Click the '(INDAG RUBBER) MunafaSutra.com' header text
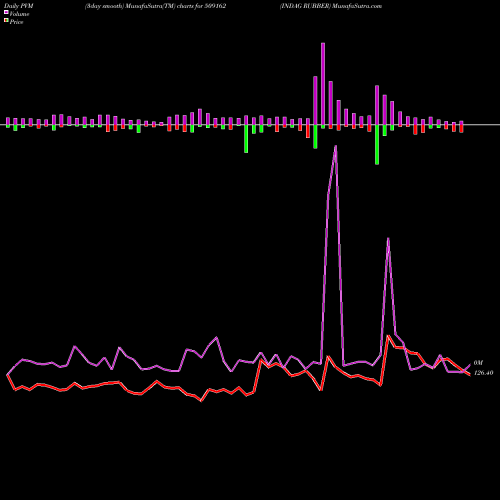This screenshot has height=500, width=500. point(331,6)
